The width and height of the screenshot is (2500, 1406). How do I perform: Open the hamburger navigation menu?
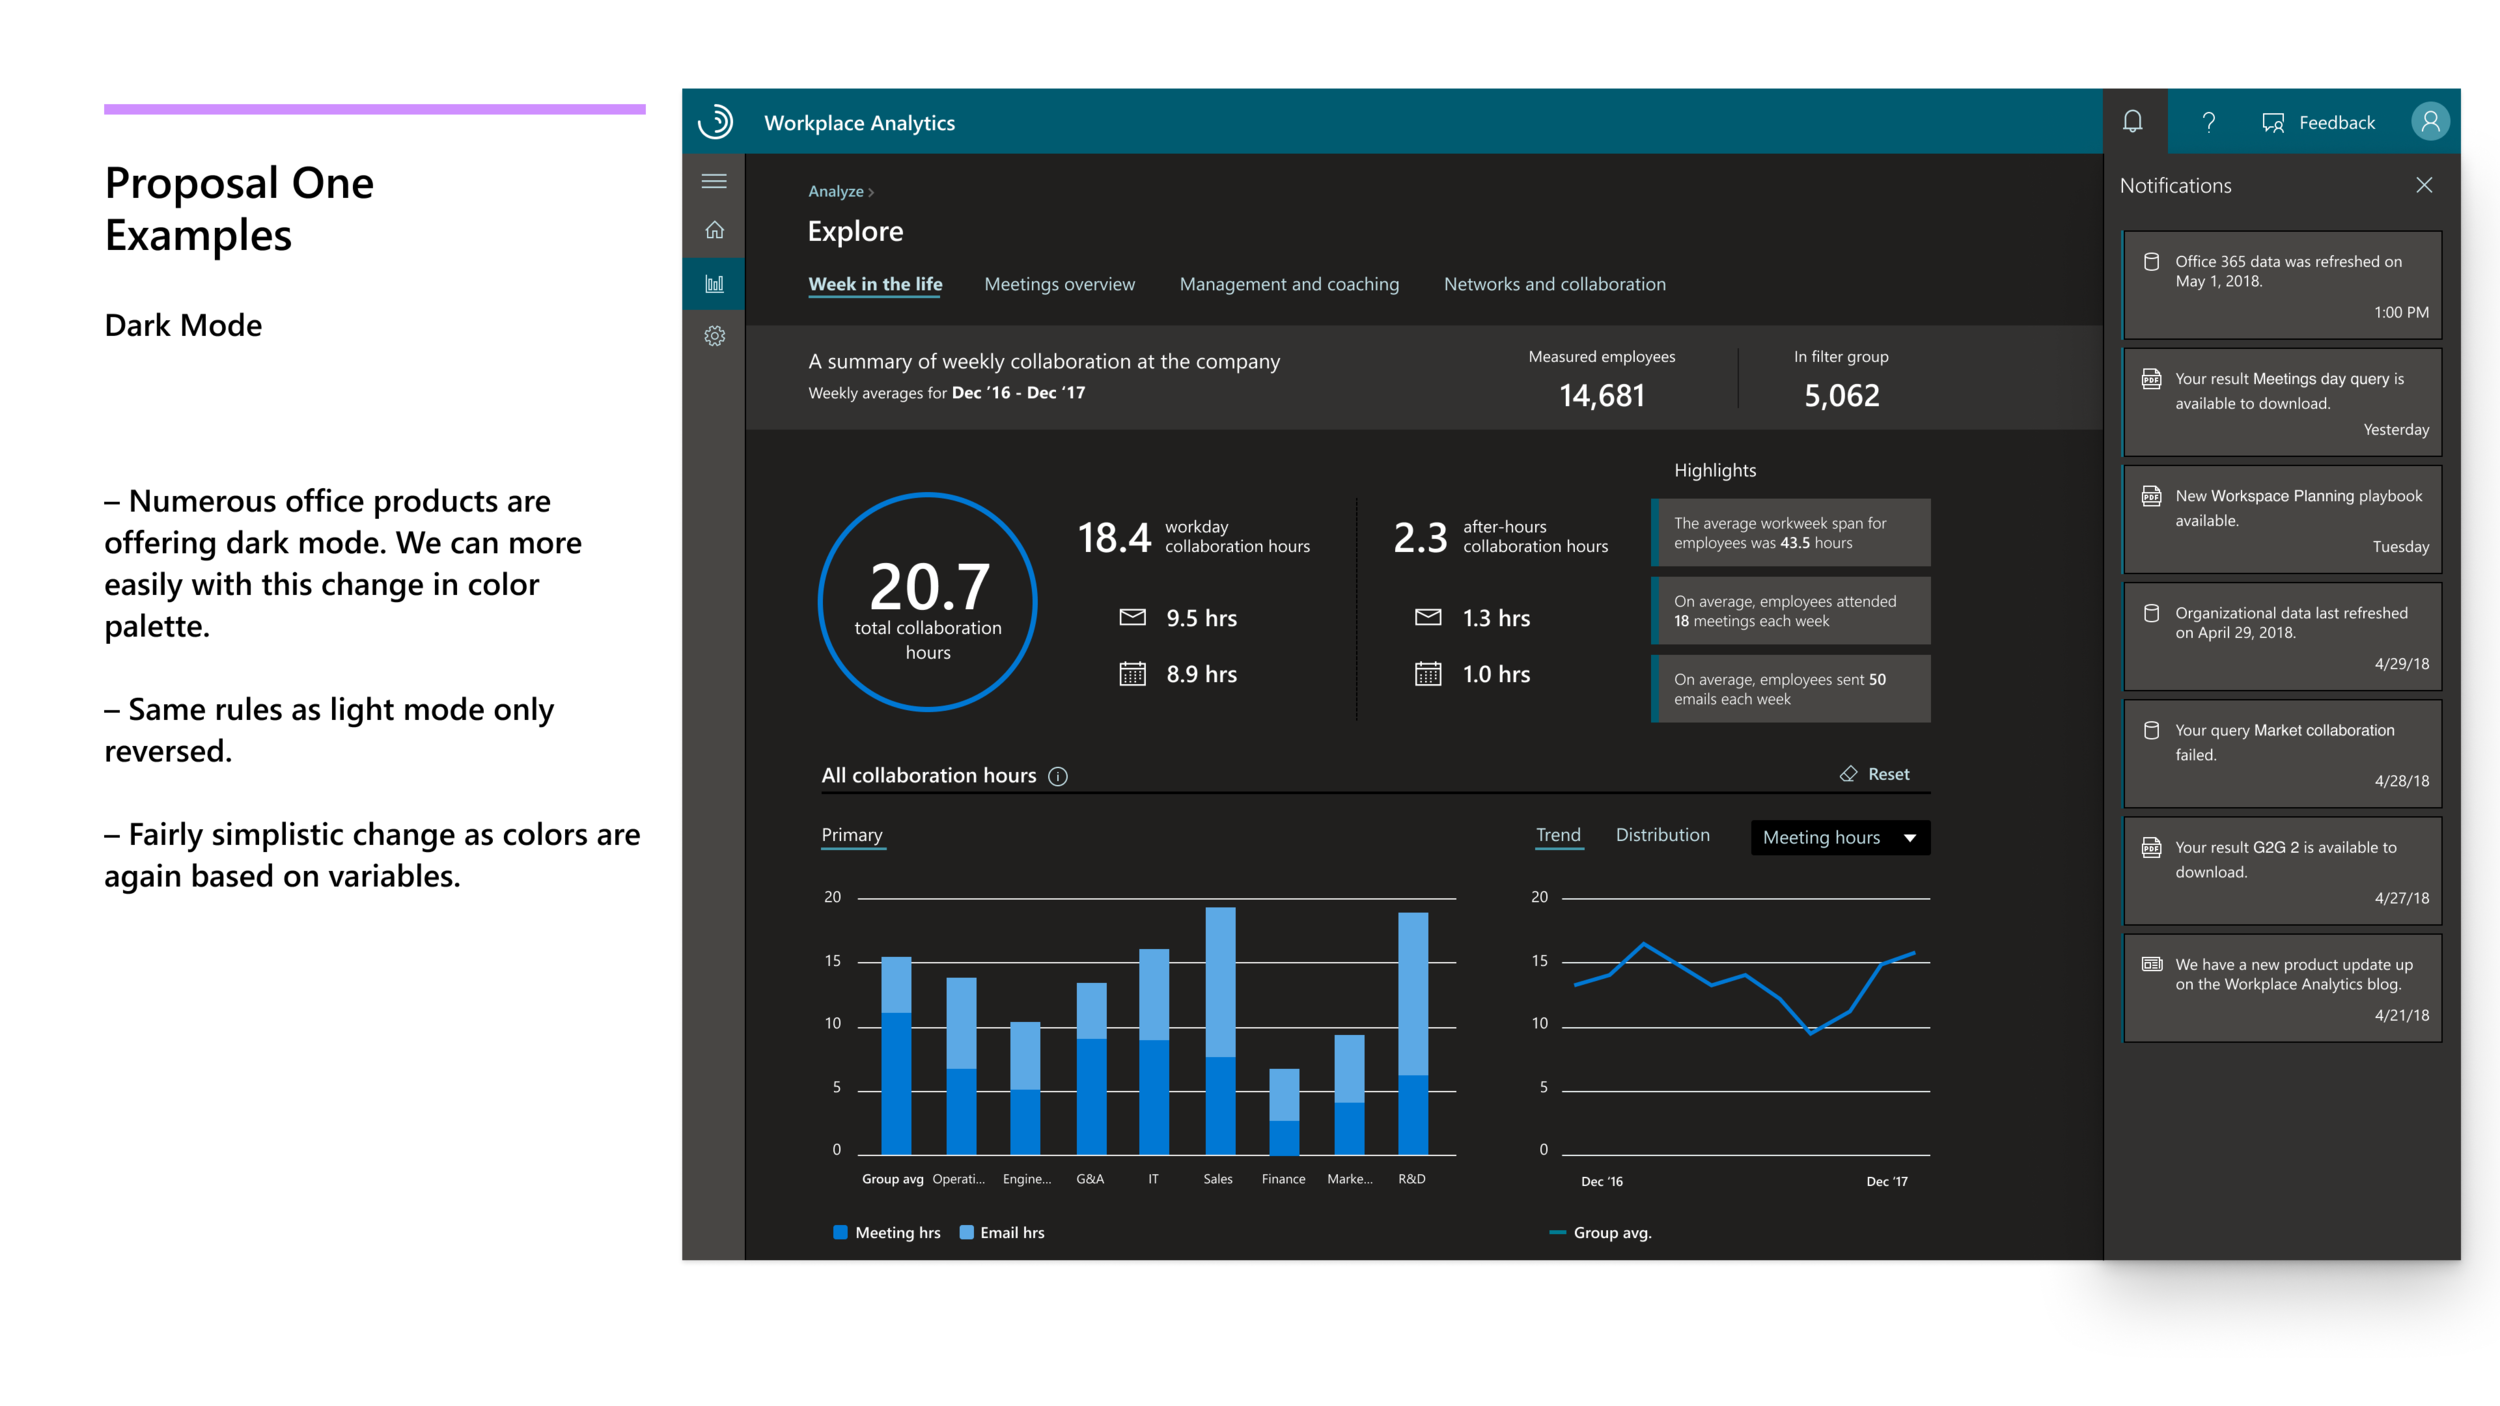[714, 181]
